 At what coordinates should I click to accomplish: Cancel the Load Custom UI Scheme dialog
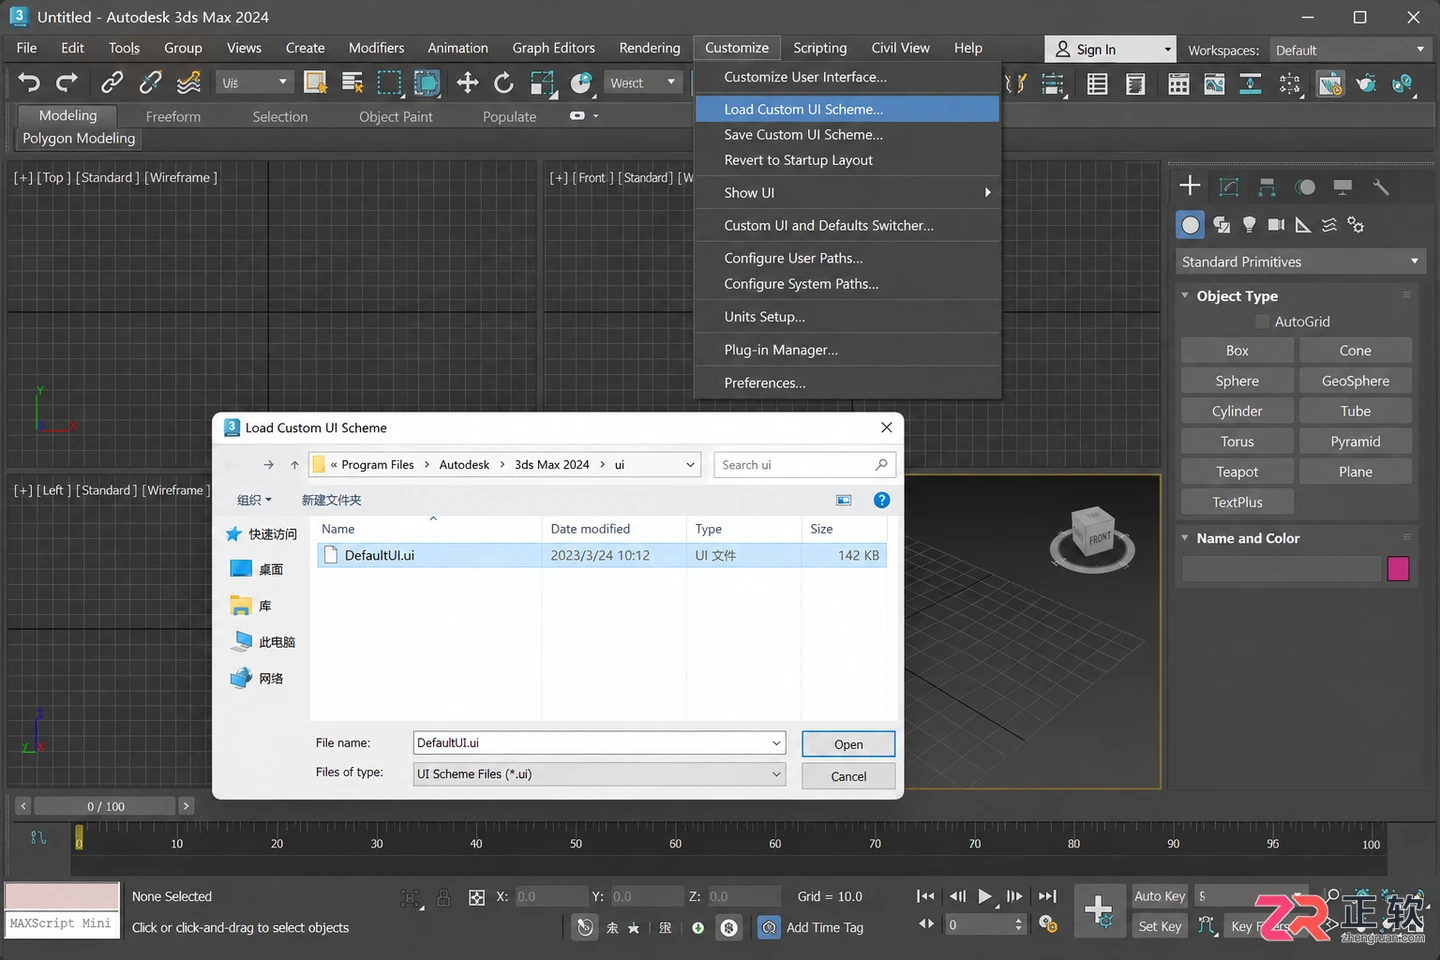[848, 776]
